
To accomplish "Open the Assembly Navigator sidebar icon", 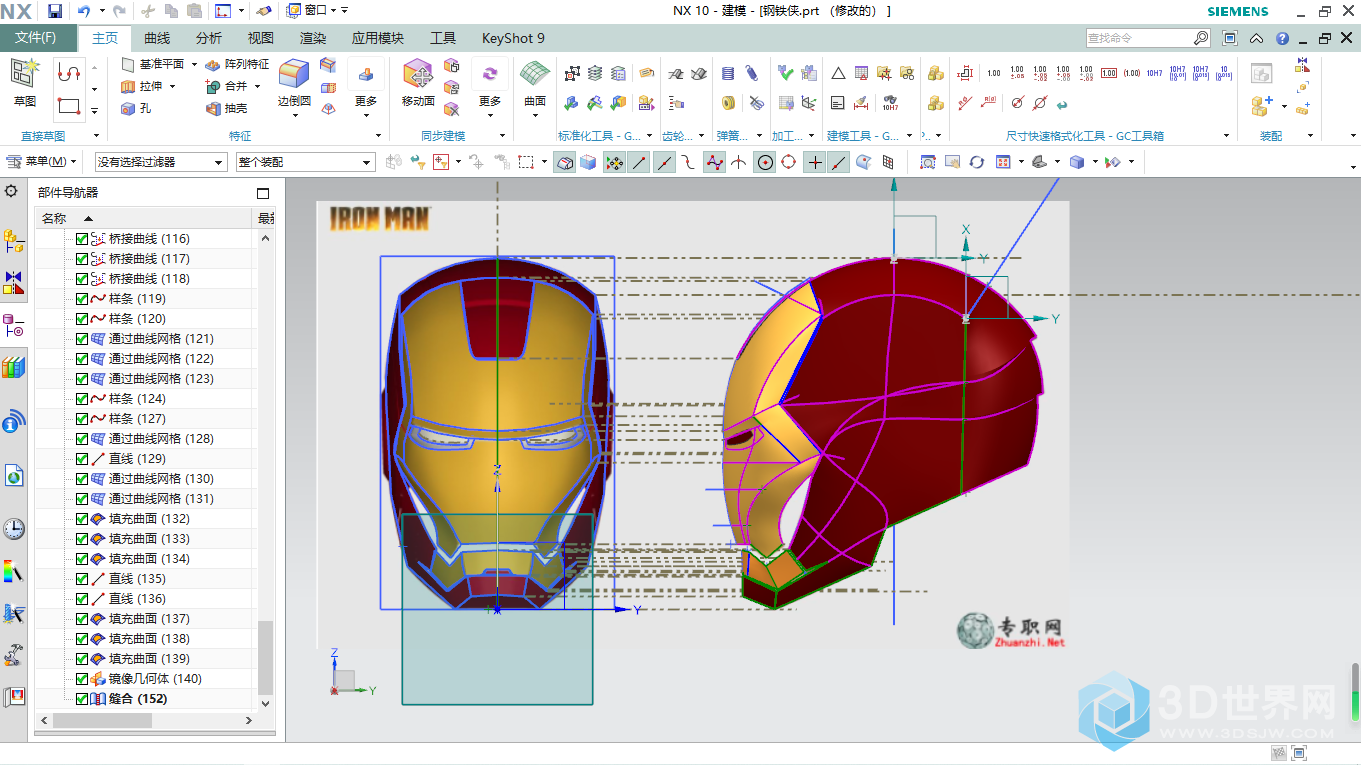I will tap(14, 239).
